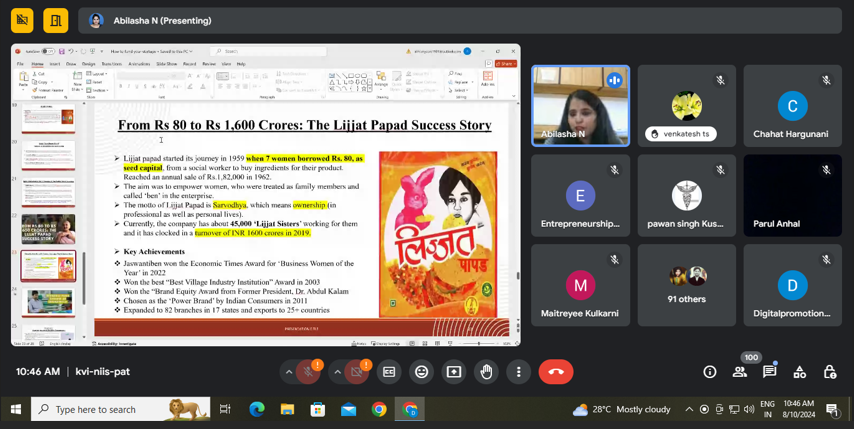Click the taskbar search box
The height and width of the screenshot is (429, 854).
(120, 409)
